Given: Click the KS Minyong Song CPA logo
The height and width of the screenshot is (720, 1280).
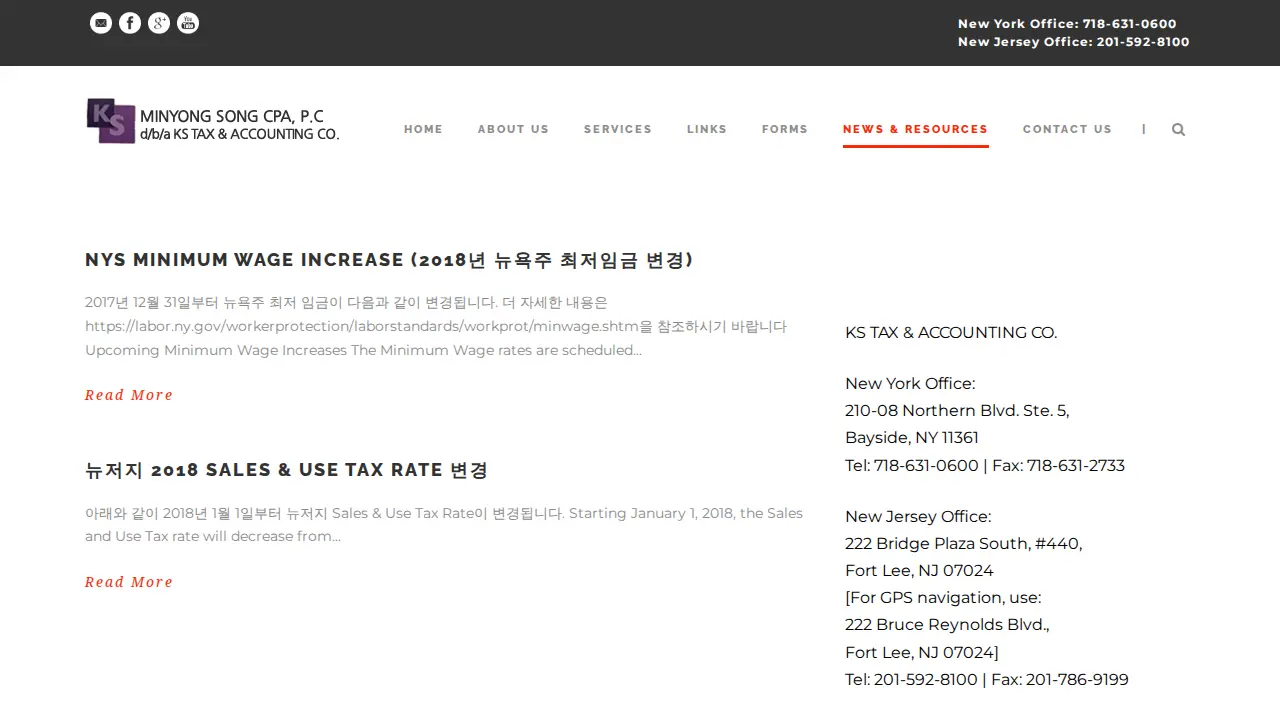Looking at the screenshot, I should (213, 121).
